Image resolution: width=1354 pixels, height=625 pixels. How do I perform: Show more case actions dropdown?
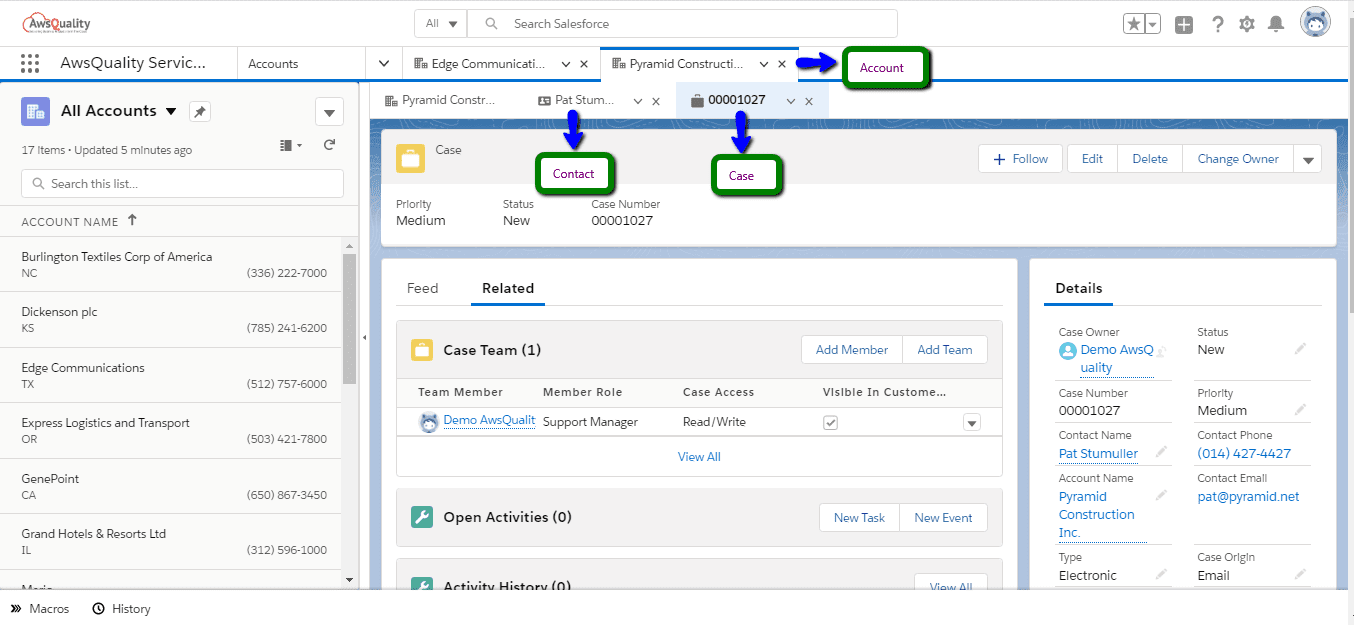click(x=1307, y=159)
